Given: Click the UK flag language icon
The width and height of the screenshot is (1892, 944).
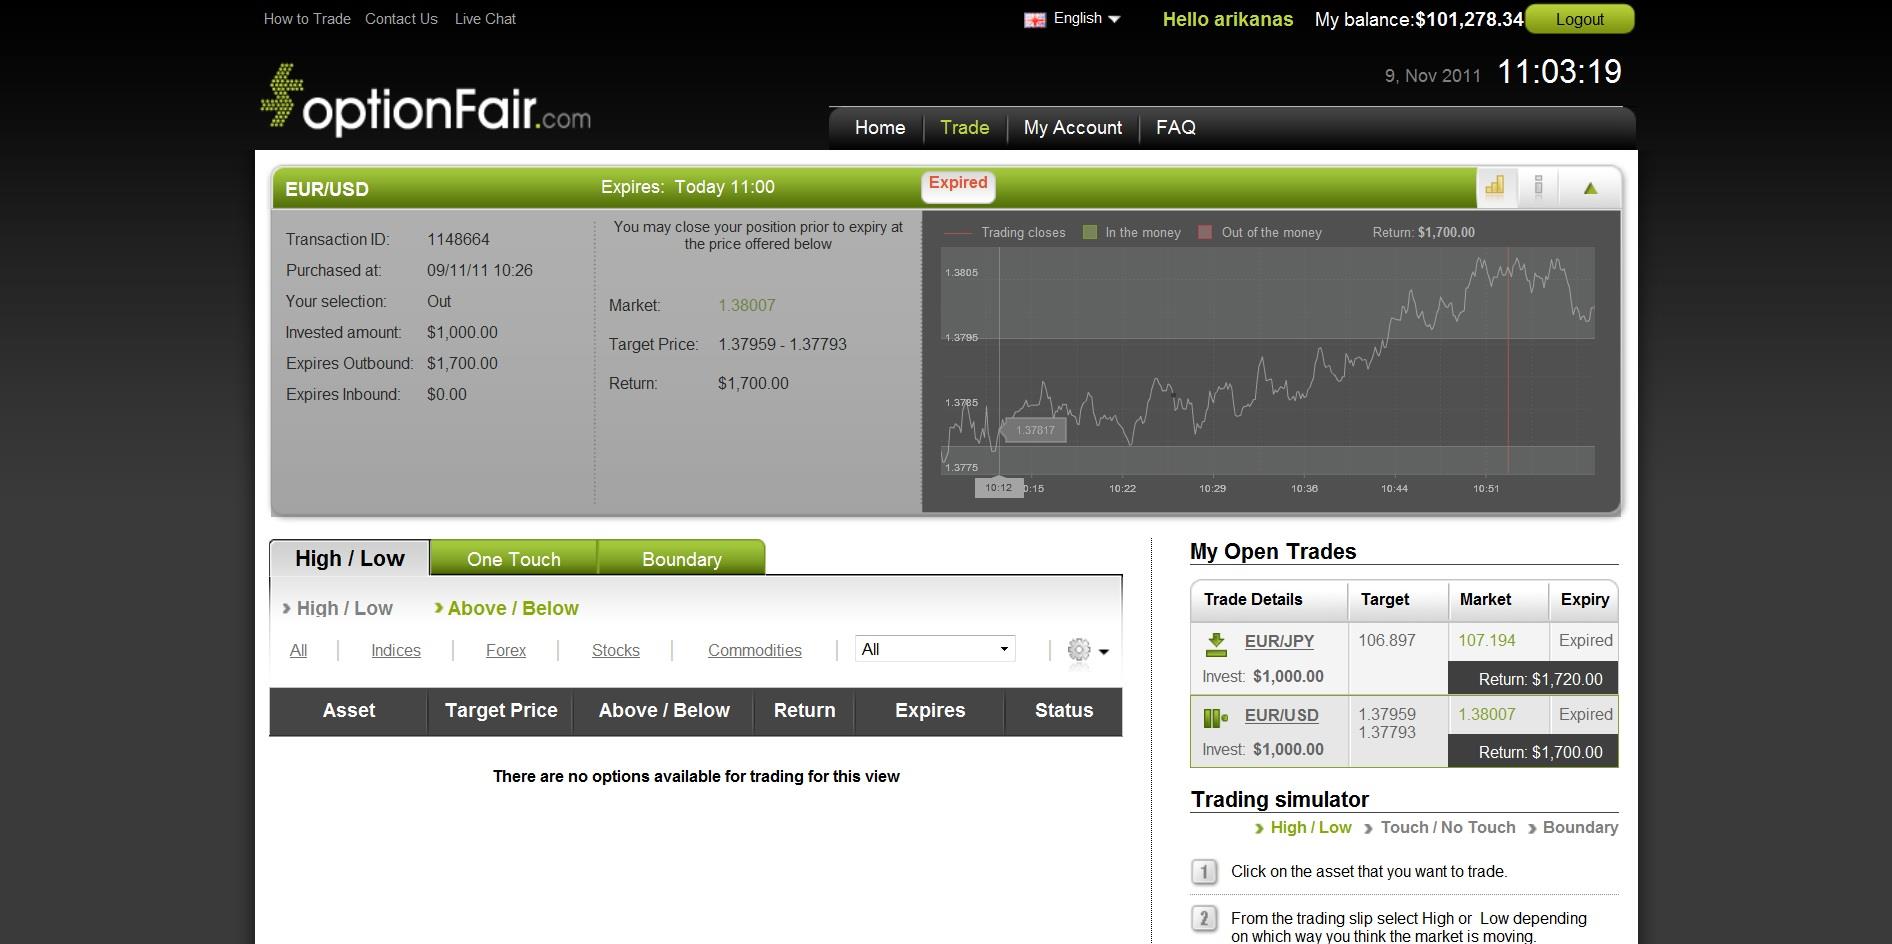Looking at the screenshot, I should point(1034,20).
